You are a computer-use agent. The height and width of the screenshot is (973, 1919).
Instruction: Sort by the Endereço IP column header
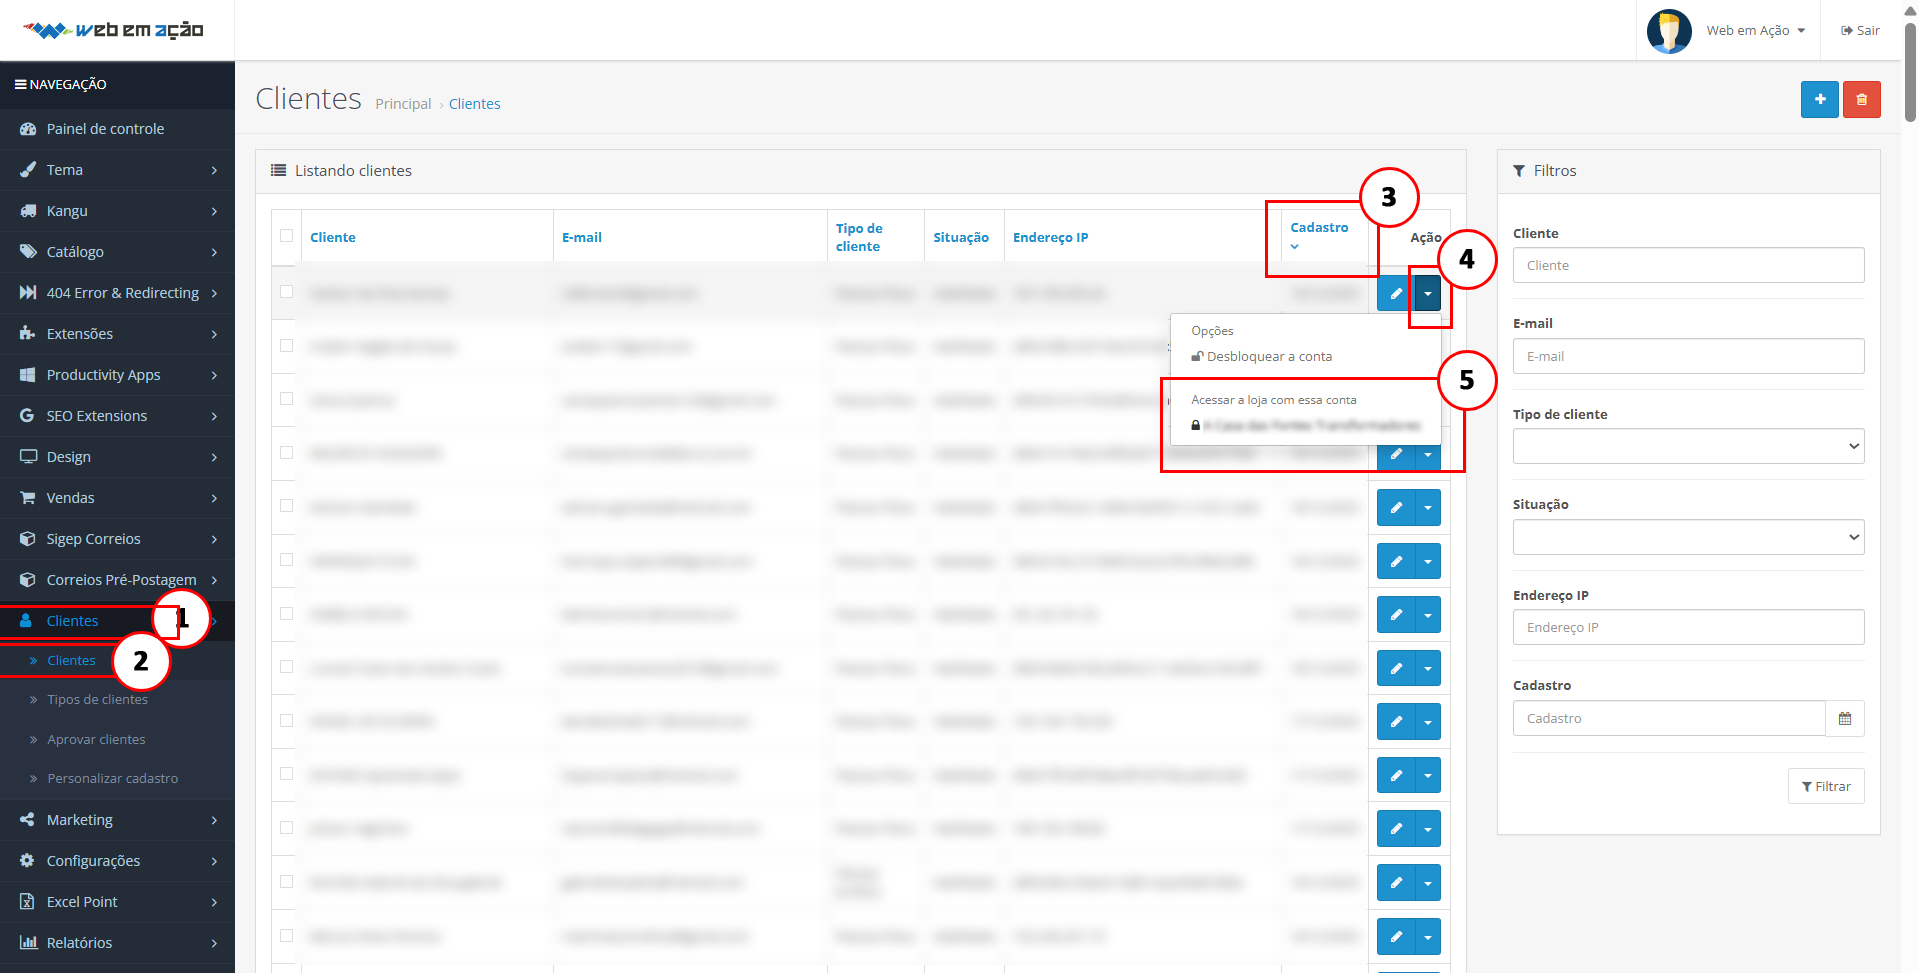[x=1050, y=238]
